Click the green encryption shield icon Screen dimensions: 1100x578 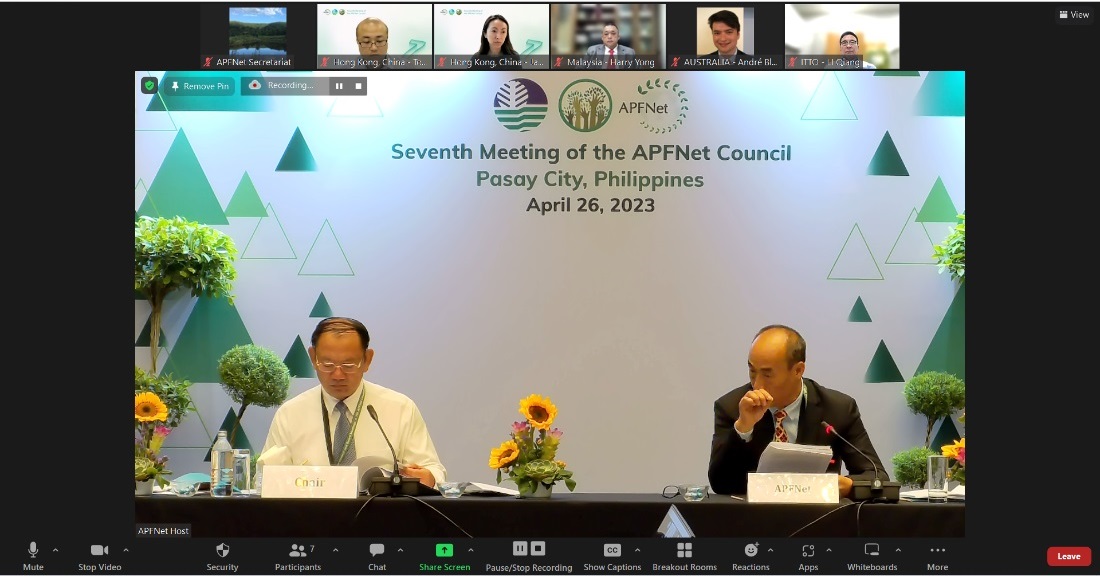pos(149,86)
